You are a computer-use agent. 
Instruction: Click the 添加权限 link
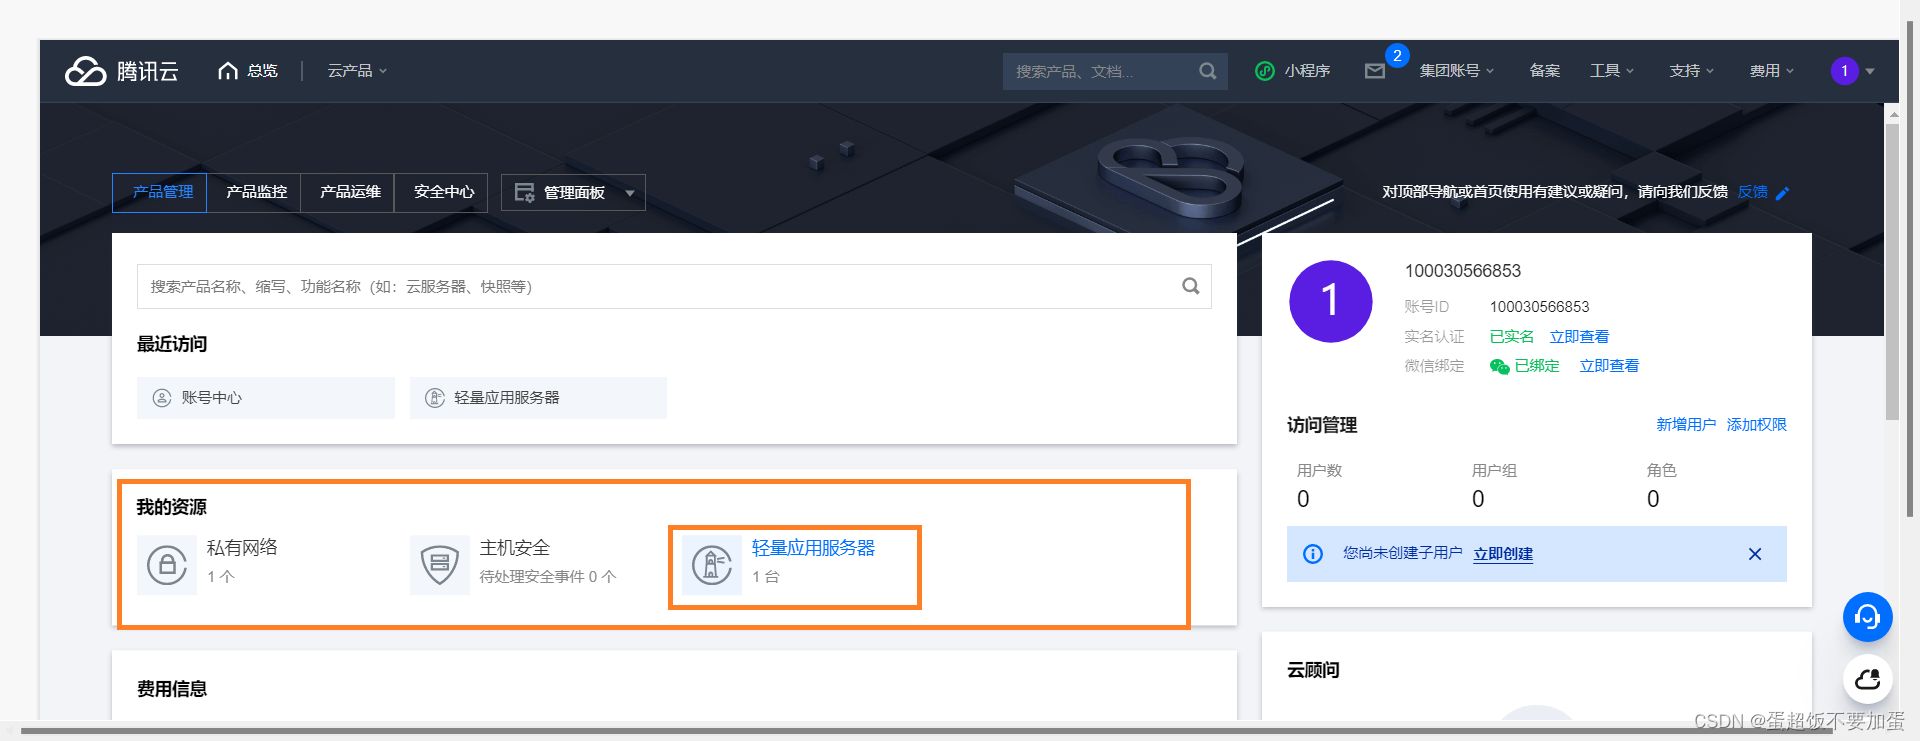coord(1756,425)
